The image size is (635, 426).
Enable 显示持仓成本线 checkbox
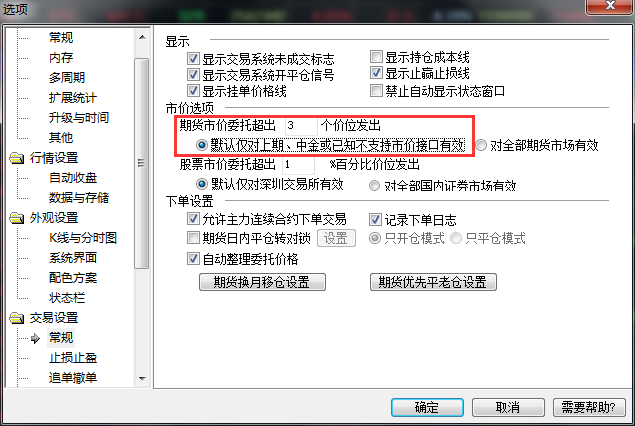click(376, 57)
